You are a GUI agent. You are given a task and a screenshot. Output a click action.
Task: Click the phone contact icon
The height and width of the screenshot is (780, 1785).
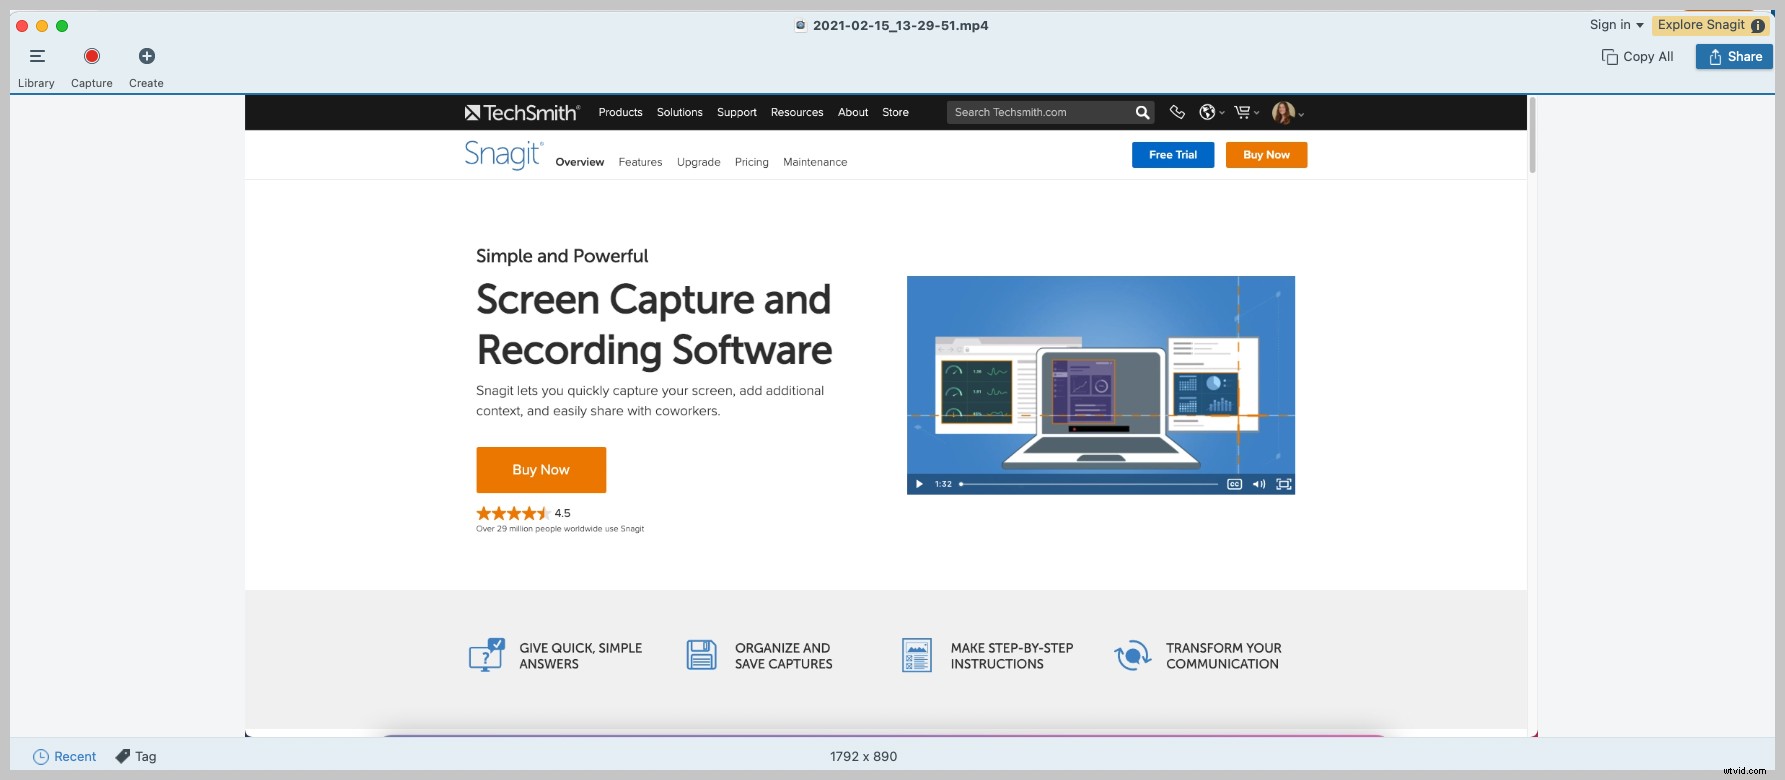pyautogui.click(x=1177, y=112)
